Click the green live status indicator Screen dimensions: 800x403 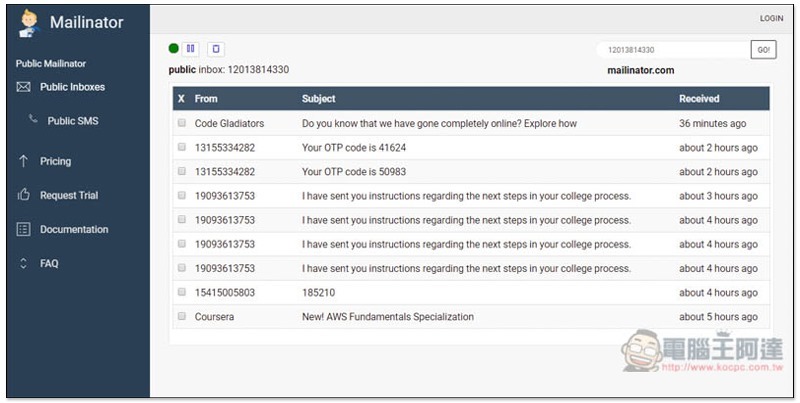174,48
